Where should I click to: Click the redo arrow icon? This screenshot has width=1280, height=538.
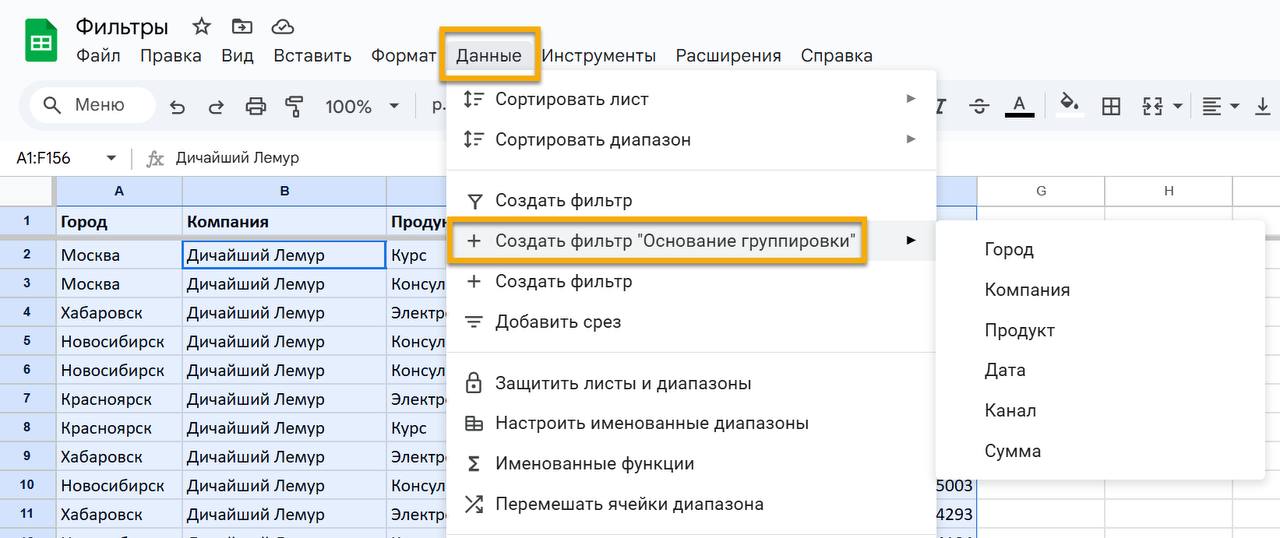(216, 106)
